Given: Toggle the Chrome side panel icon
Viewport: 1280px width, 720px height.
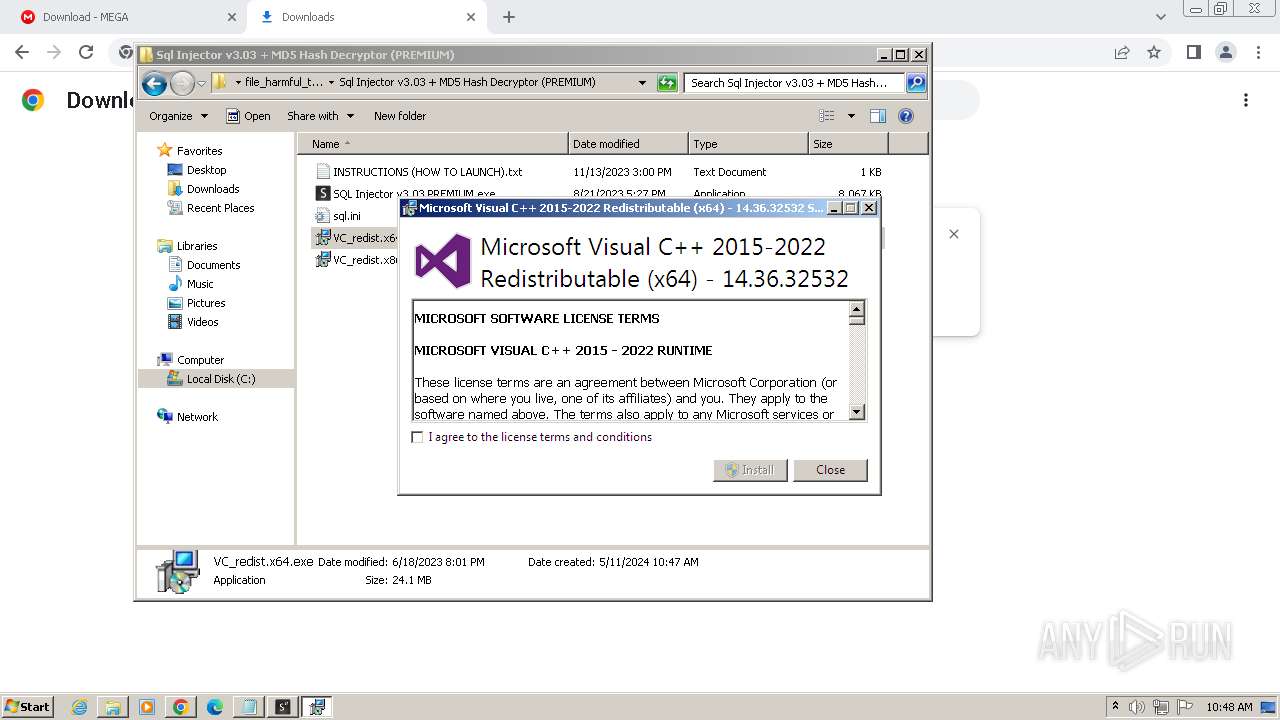Looking at the screenshot, I should tap(1193, 52).
